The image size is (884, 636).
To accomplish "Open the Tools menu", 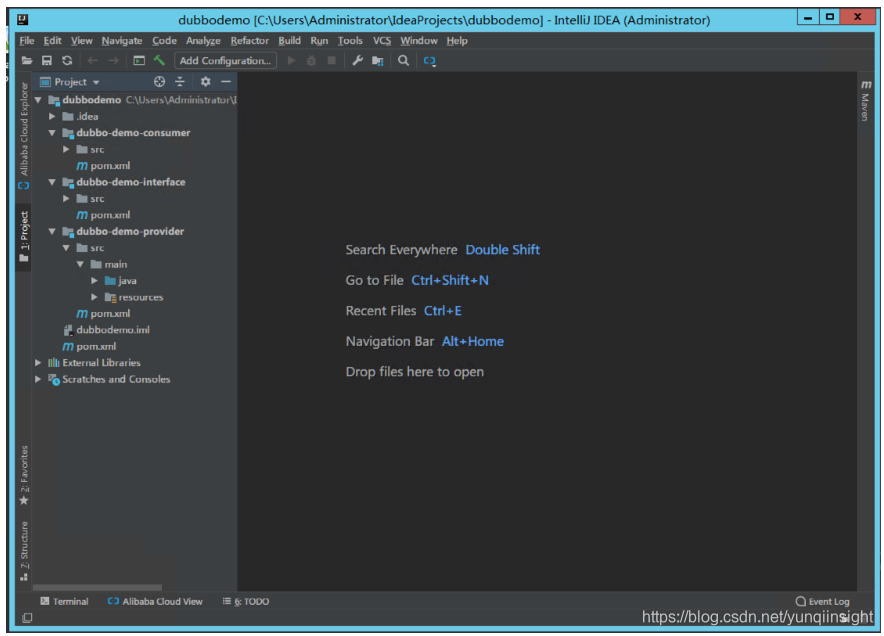I will pos(350,41).
